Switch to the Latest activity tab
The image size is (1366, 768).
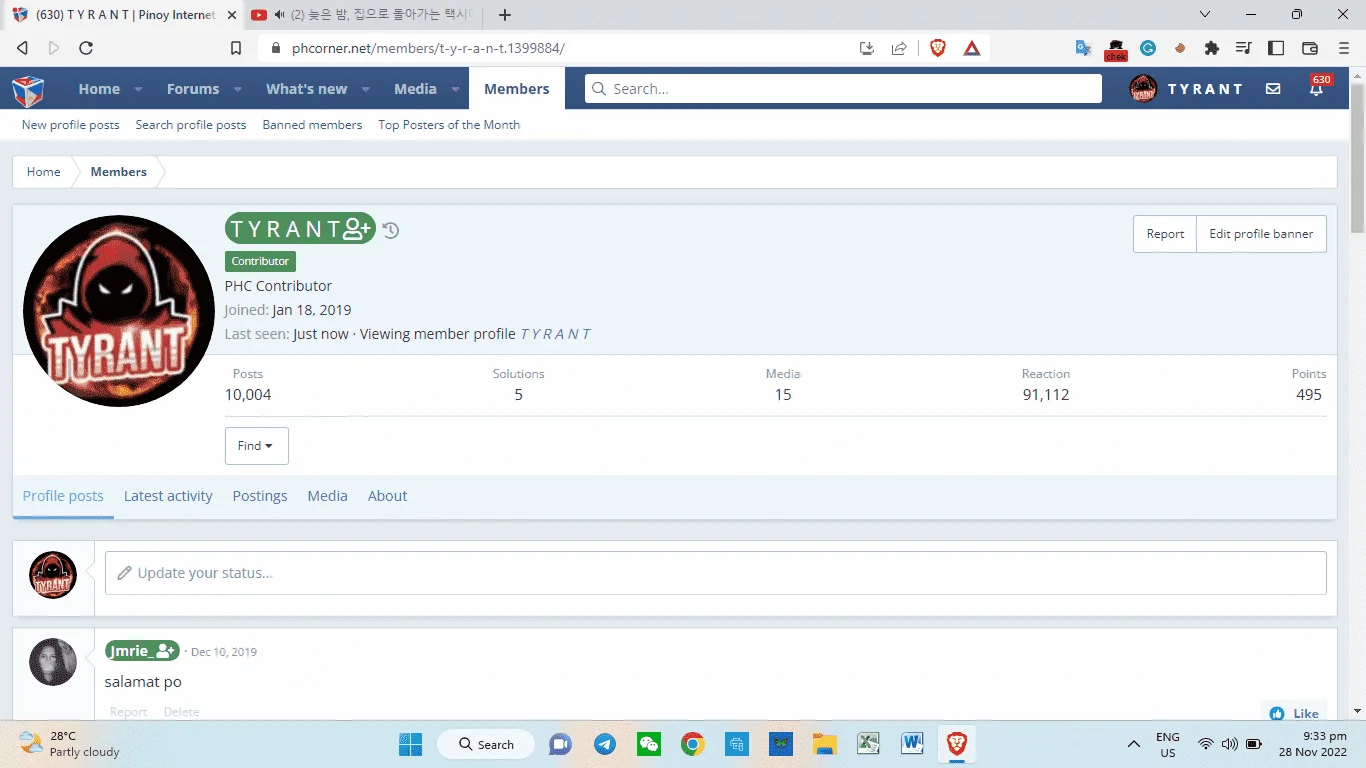[x=168, y=496]
